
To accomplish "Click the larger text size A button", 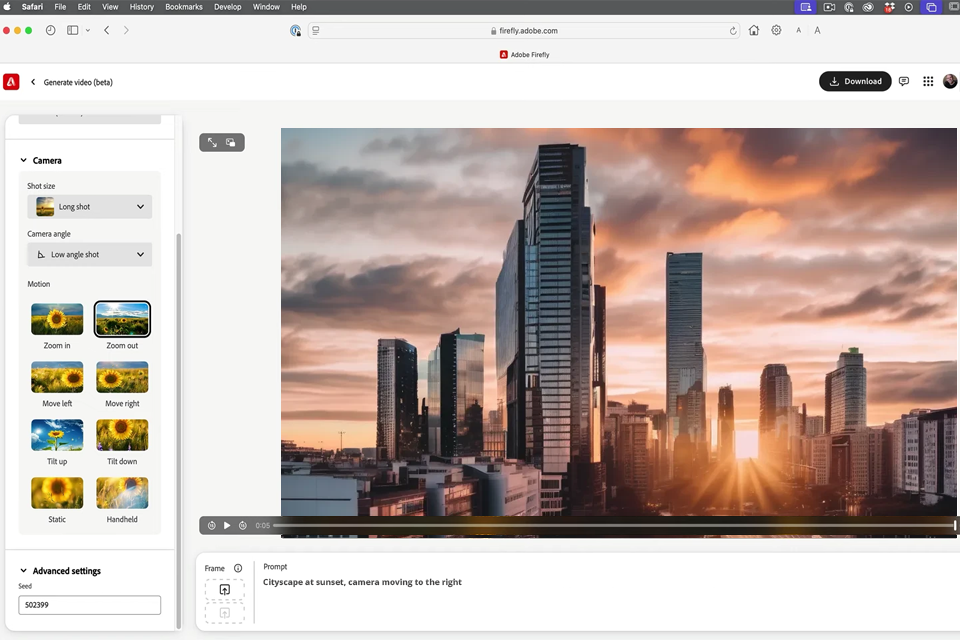I will (x=817, y=30).
